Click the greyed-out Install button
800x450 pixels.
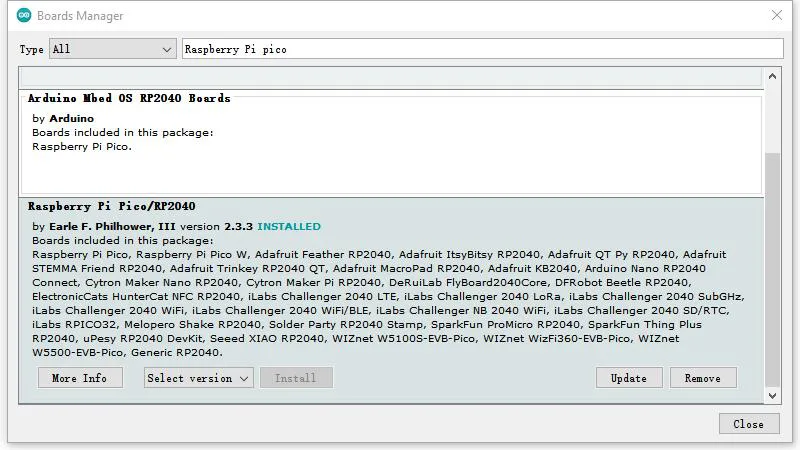(296, 378)
